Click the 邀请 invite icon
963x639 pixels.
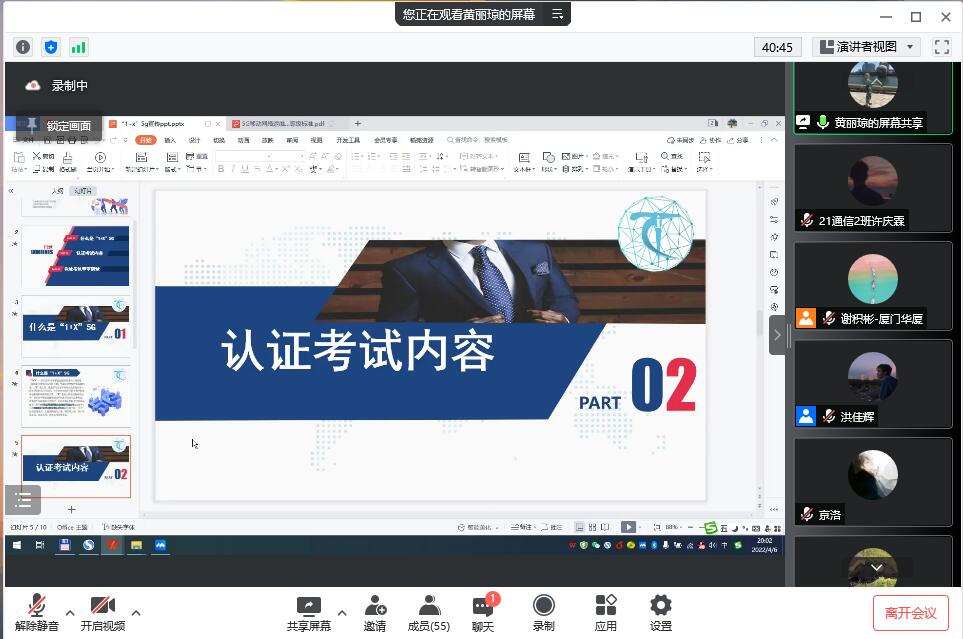point(375,612)
